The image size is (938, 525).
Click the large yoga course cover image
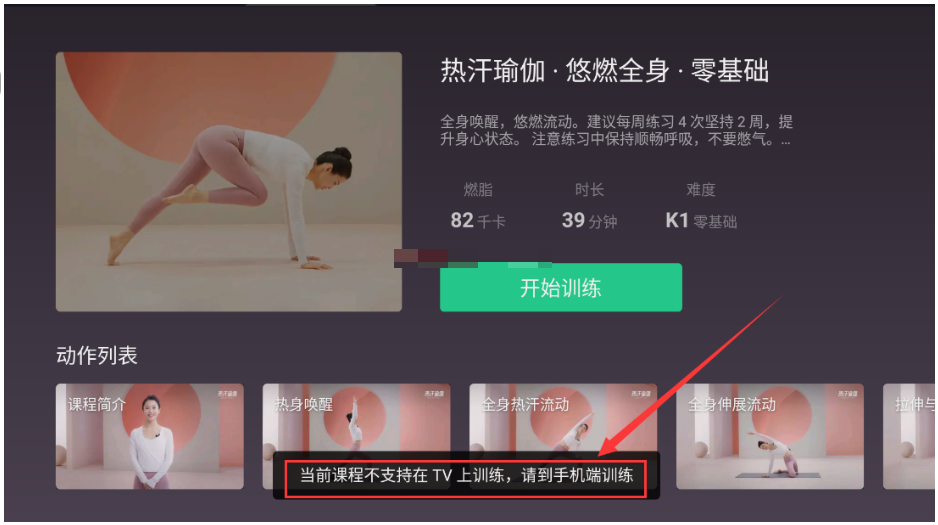(229, 182)
